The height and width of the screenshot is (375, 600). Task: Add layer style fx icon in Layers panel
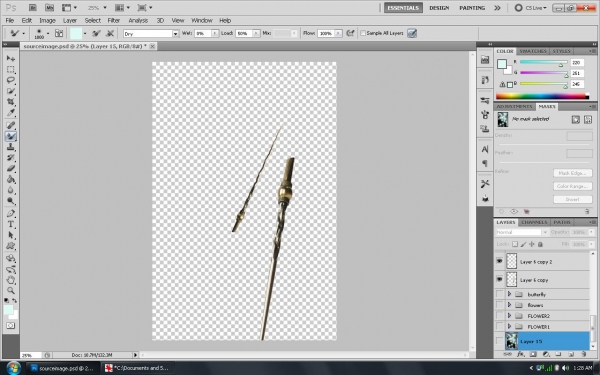(520, 354)
